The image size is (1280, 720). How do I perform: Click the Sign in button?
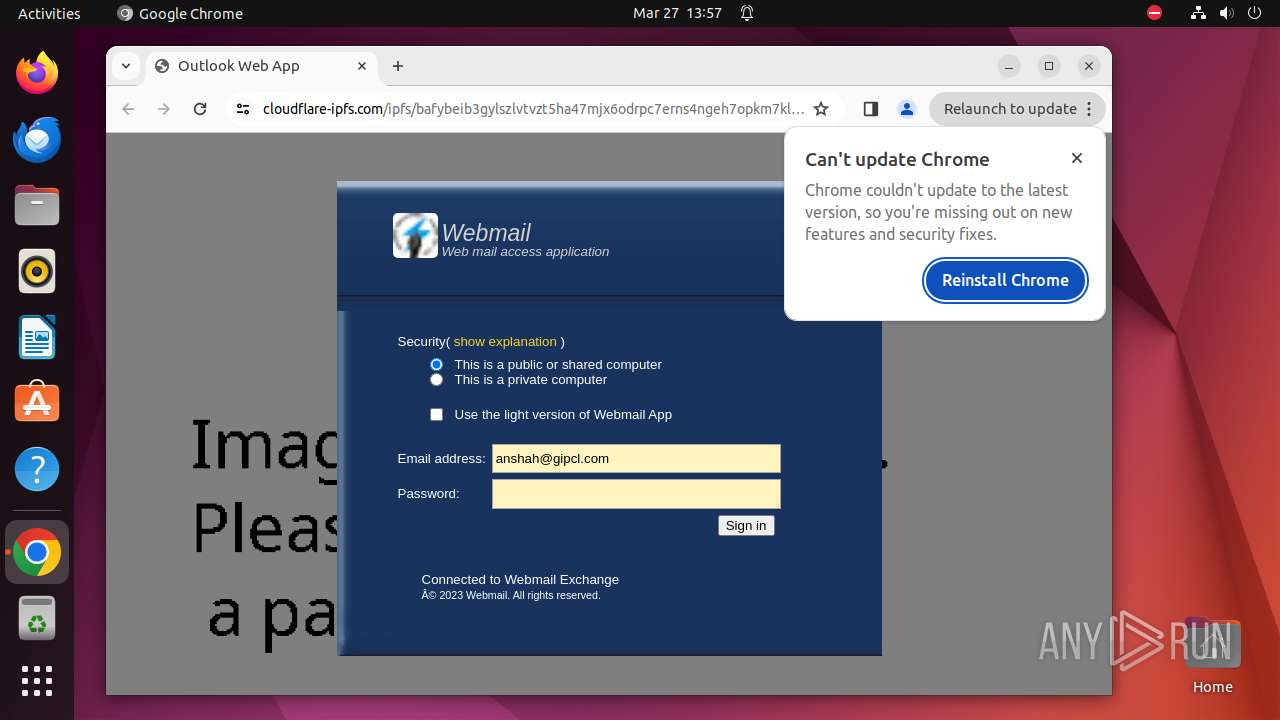[x=746, y=526]
